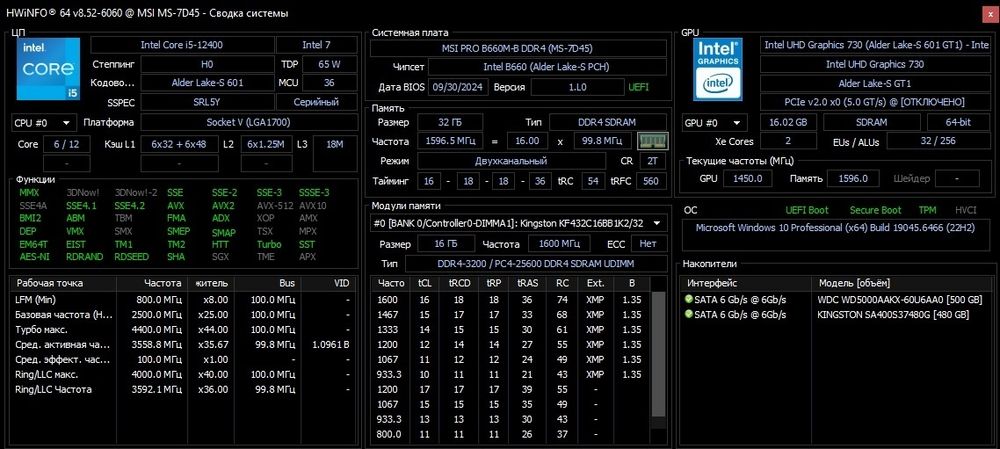
Task: Click the 3558.8 МГц average active frequency
Action: click(159, 344)
